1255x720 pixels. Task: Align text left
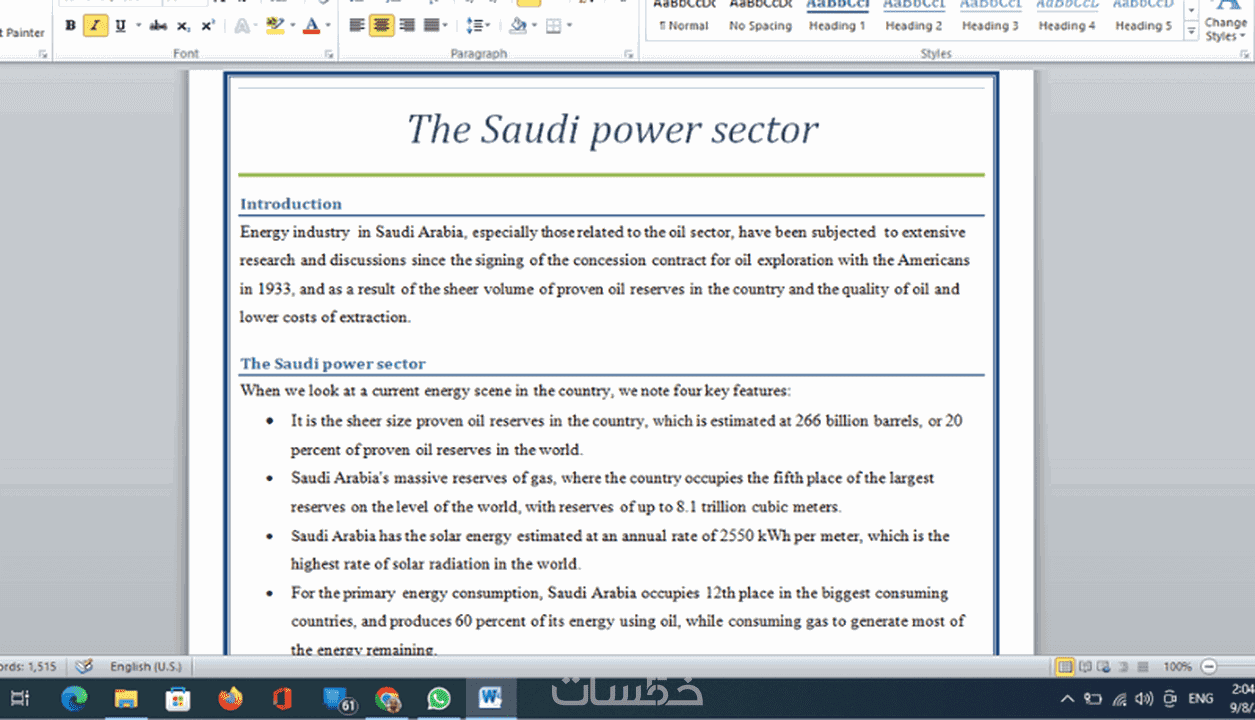357,26
